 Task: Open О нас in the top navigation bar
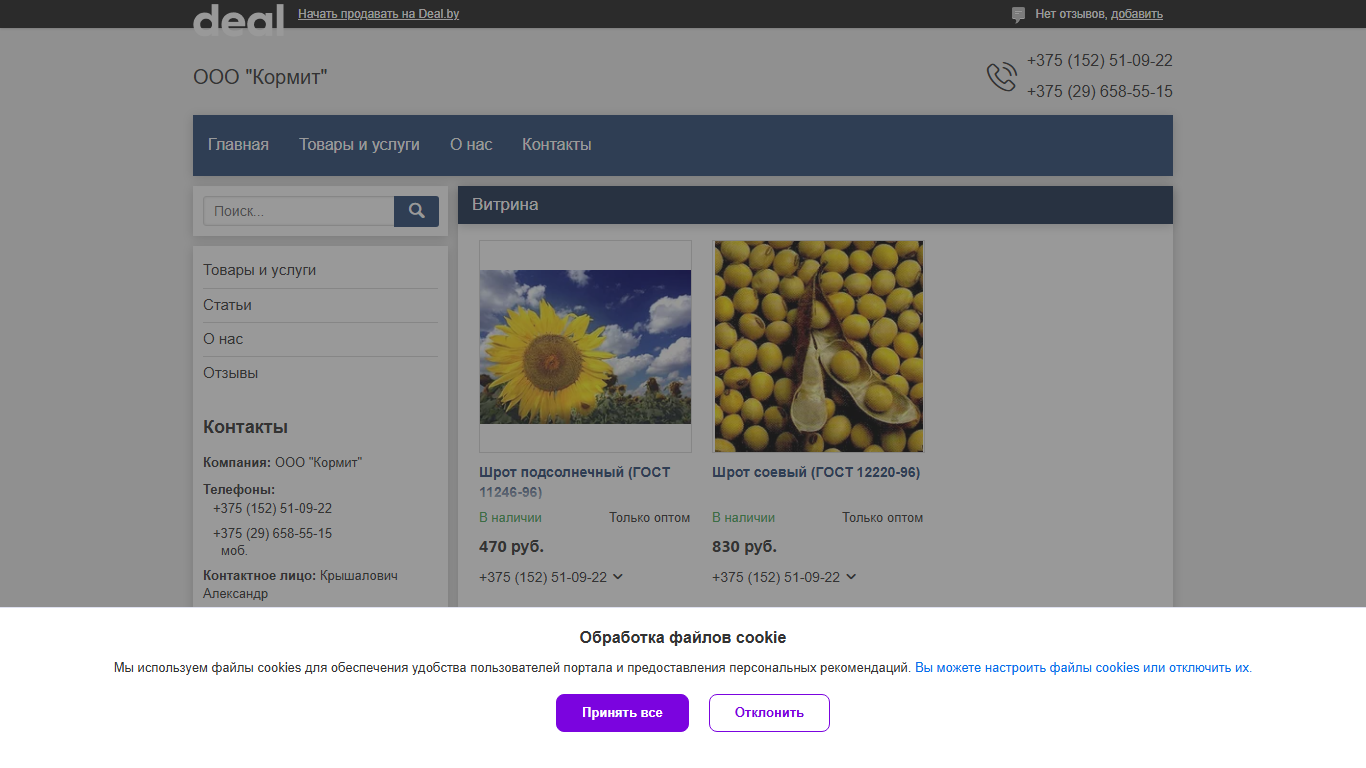[471, 145]
